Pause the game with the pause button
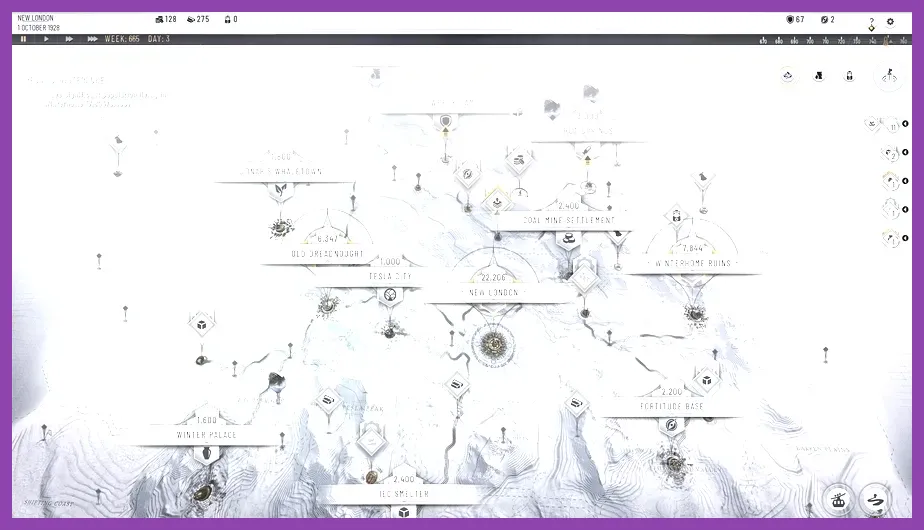Viewport: 924px width, 530px height. (x=24, y=39)
